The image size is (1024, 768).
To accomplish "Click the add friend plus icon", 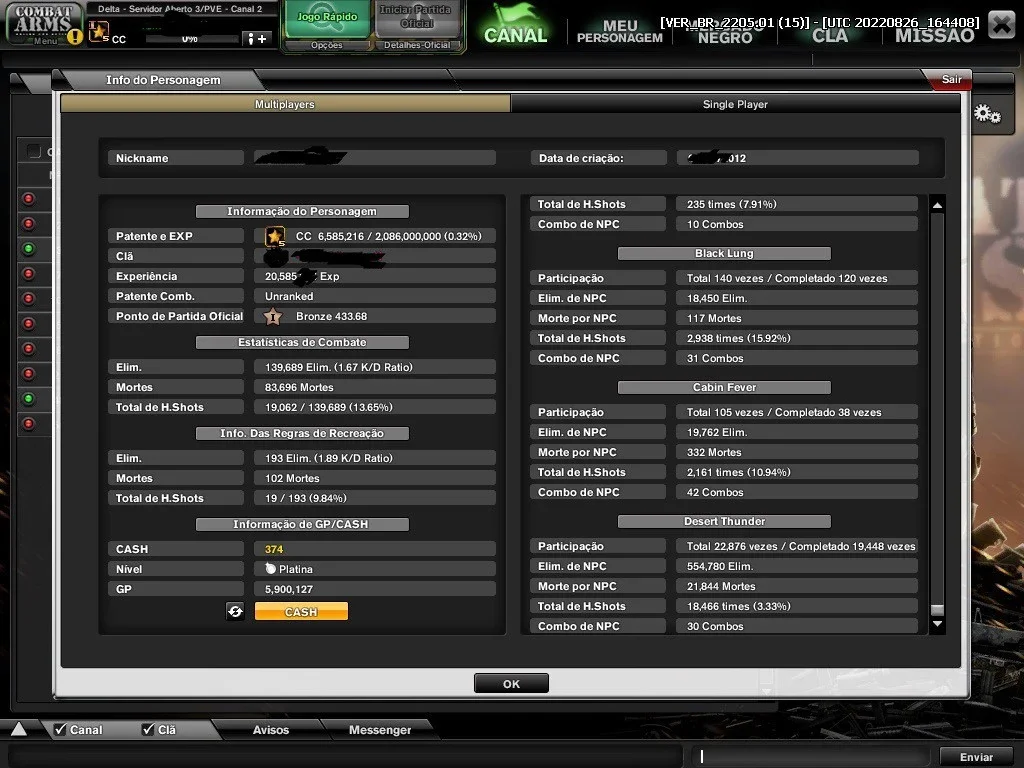I will click(x=257, y=39).
